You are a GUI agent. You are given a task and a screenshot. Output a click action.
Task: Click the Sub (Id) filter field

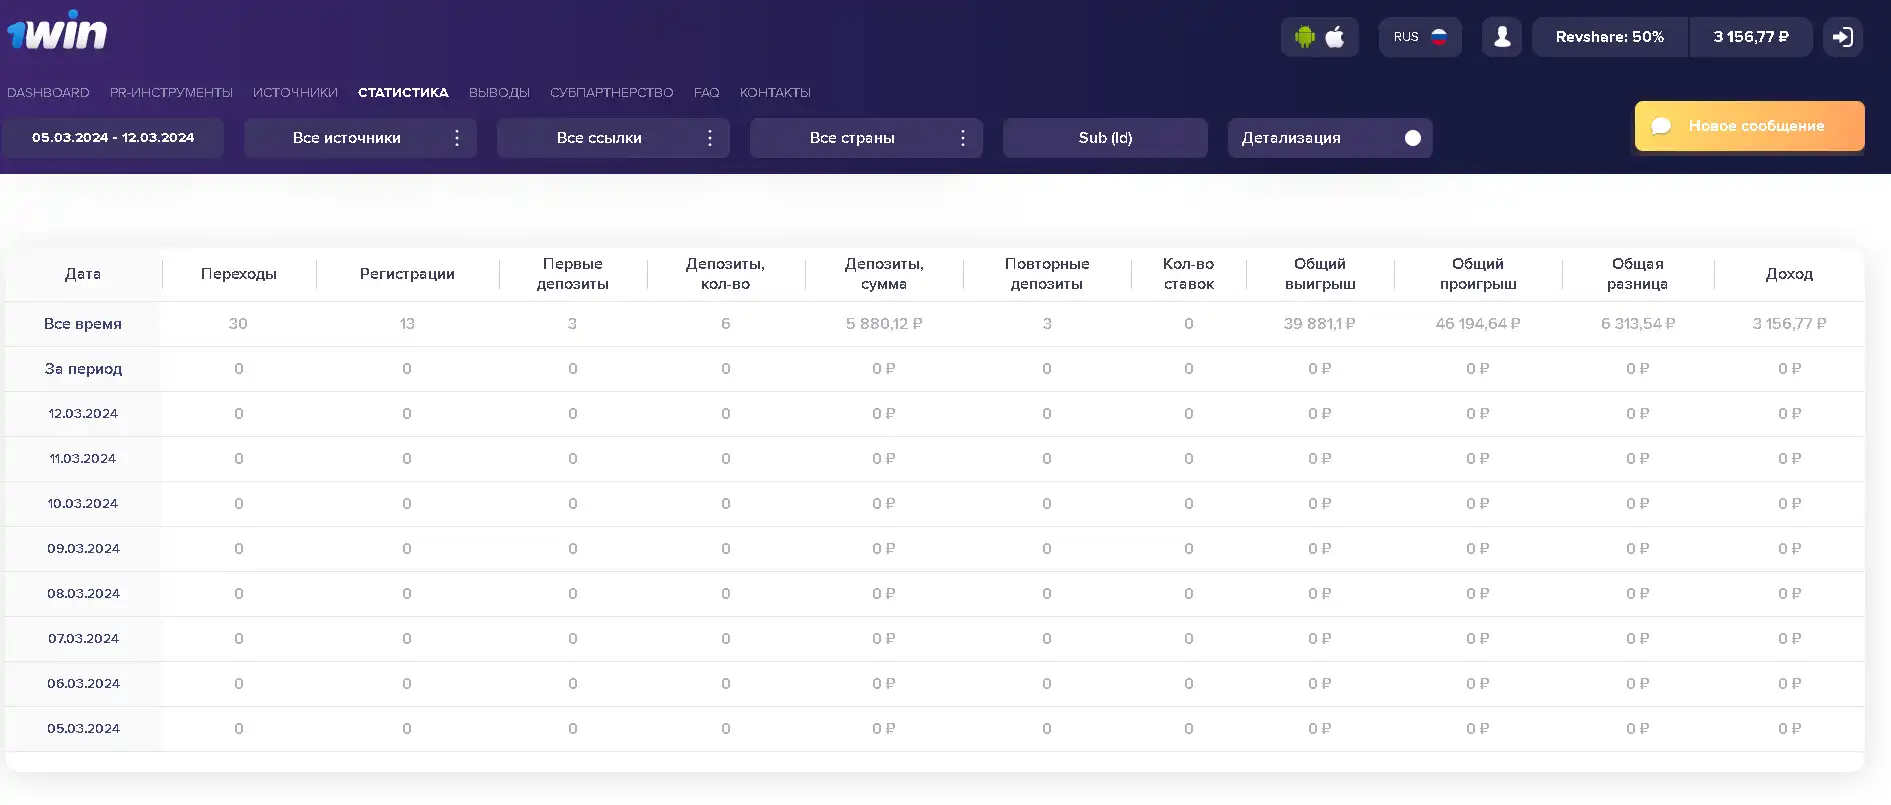coord(1105,138)
